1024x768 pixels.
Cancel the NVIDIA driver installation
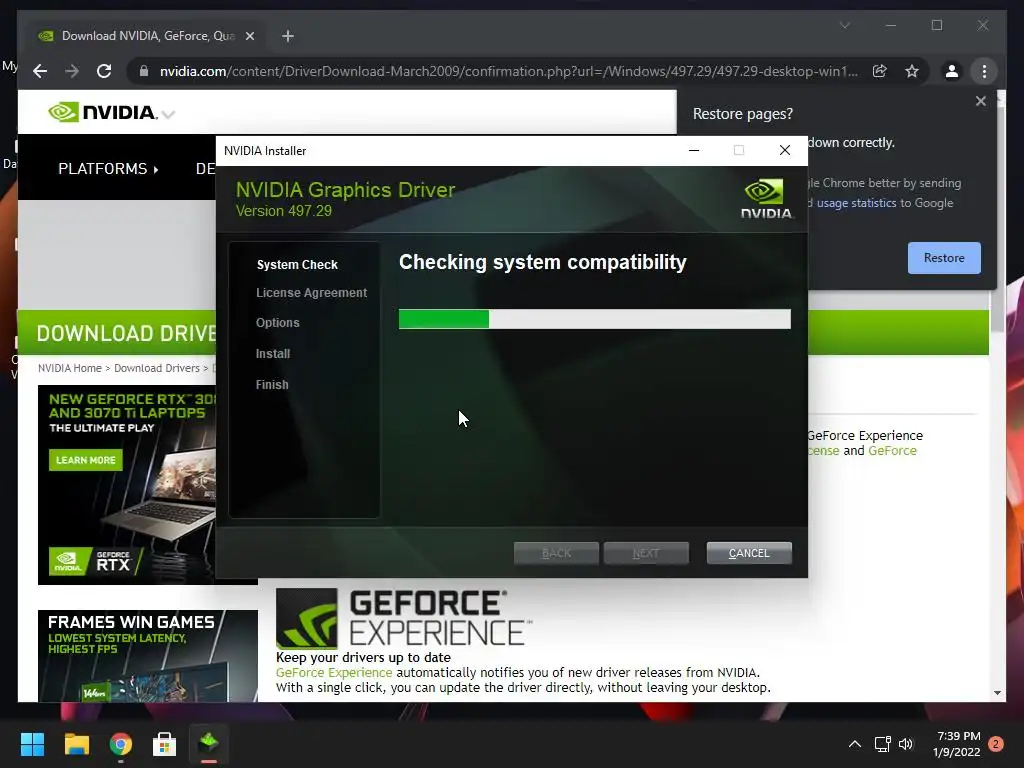(x=748, y=553)
